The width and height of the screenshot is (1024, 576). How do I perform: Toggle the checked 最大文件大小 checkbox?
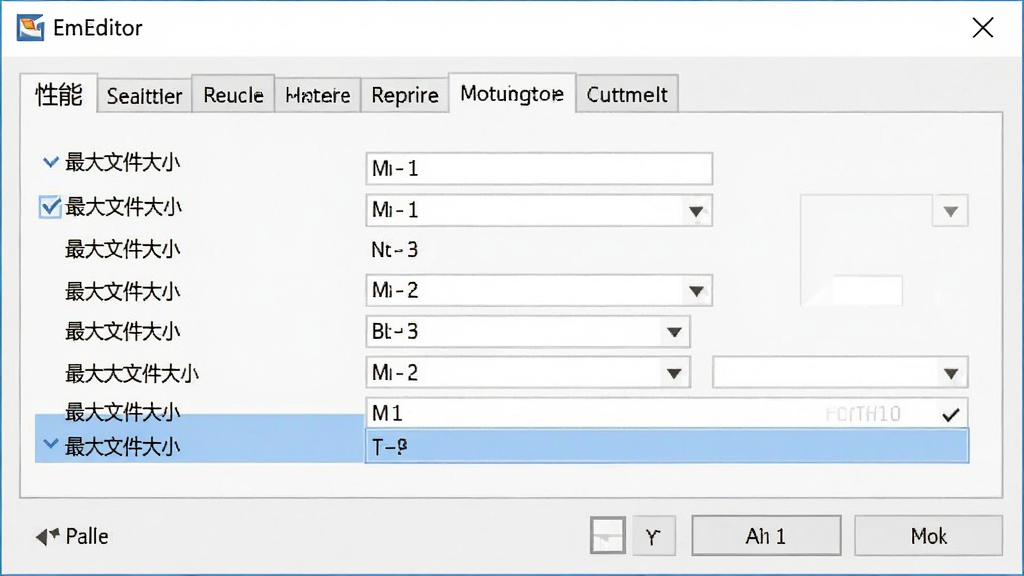(x=50, y=207)
